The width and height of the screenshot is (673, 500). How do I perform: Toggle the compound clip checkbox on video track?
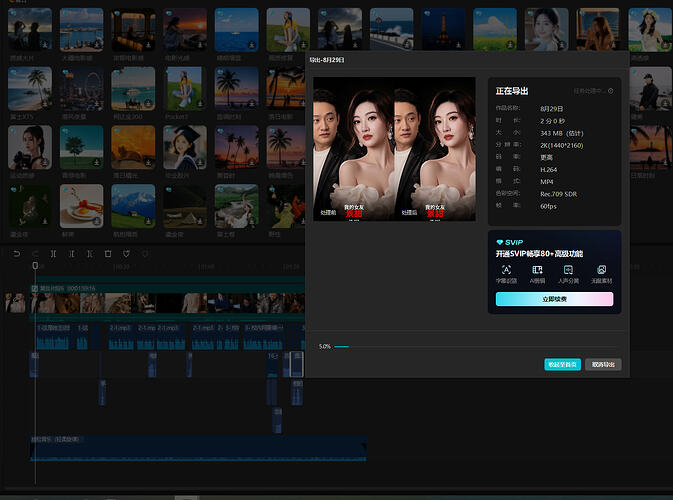coord(34,288)
